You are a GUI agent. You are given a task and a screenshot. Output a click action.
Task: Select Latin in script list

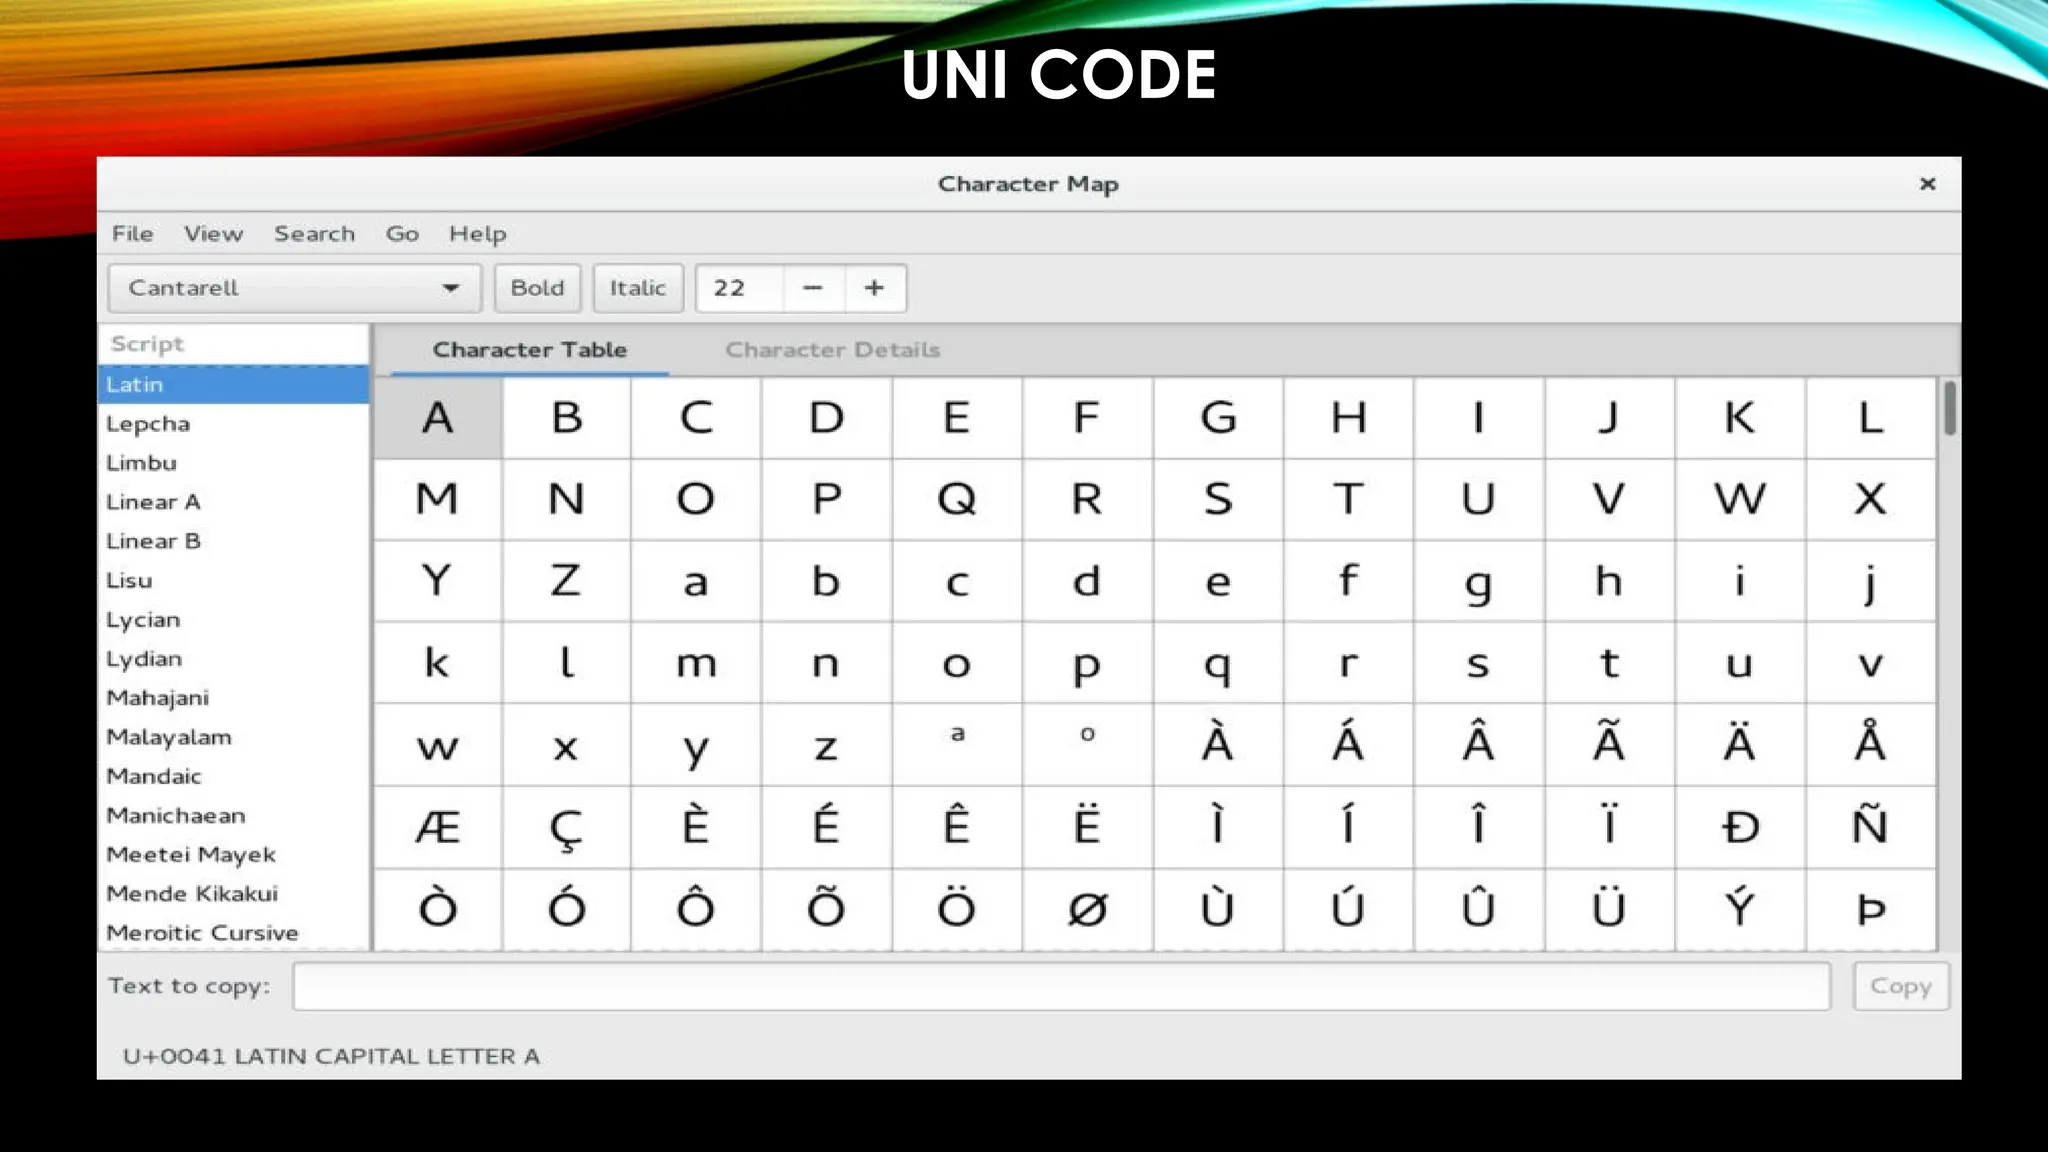234,385
